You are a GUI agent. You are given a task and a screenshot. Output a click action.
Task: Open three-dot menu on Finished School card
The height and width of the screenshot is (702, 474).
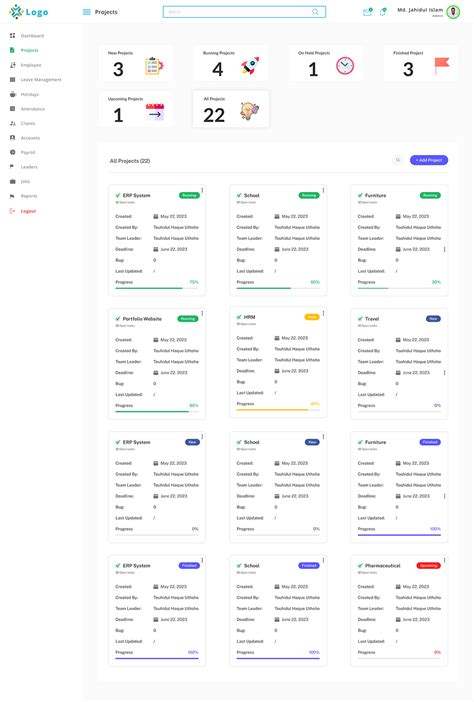click(324, 560)
